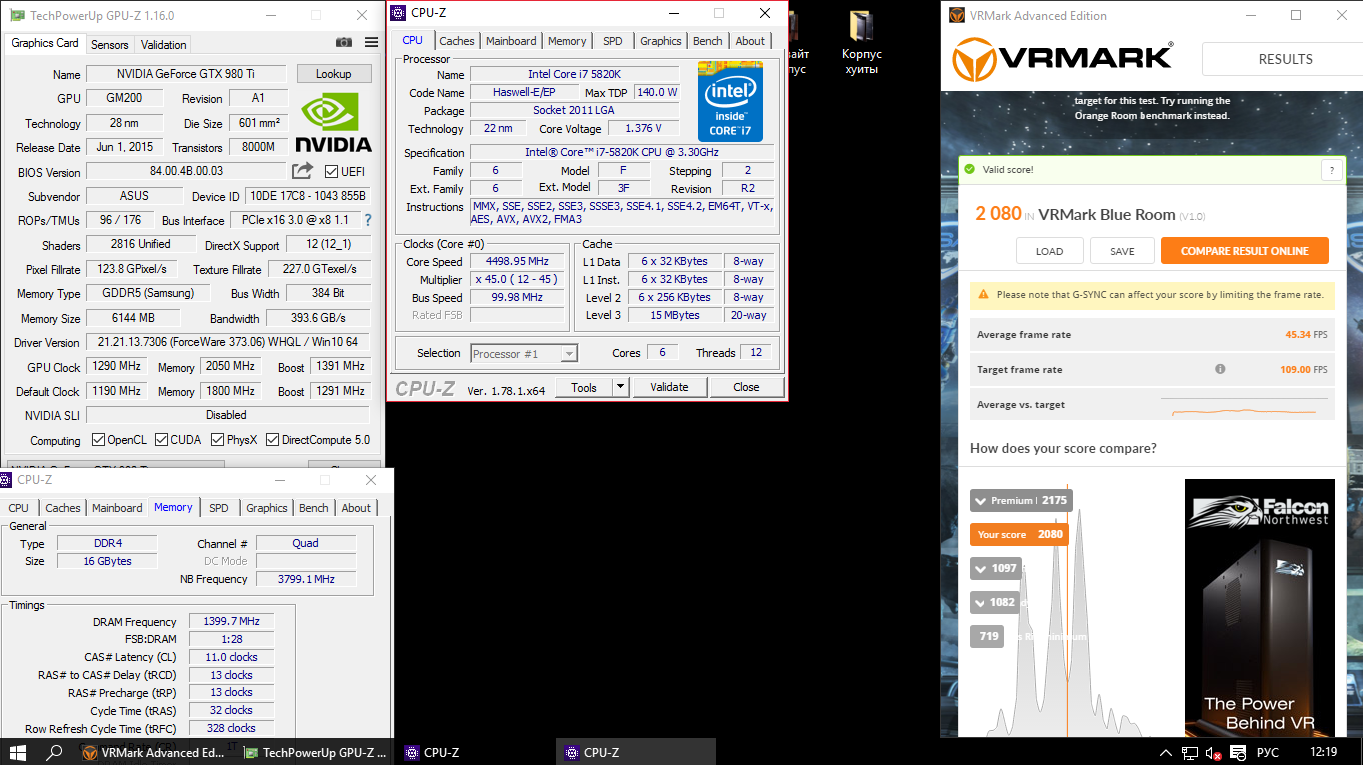
Task: Show hidden system tray icons
Action: click(1165, 753)
